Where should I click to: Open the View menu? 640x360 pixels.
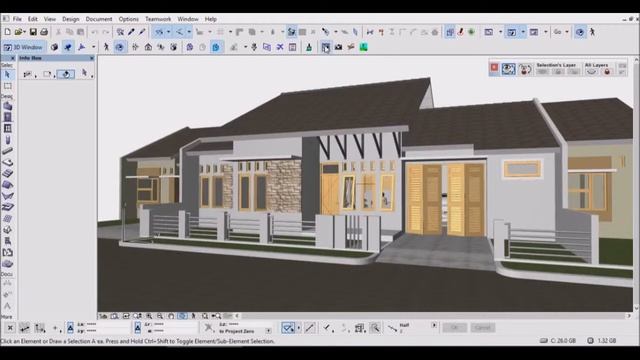50,19
